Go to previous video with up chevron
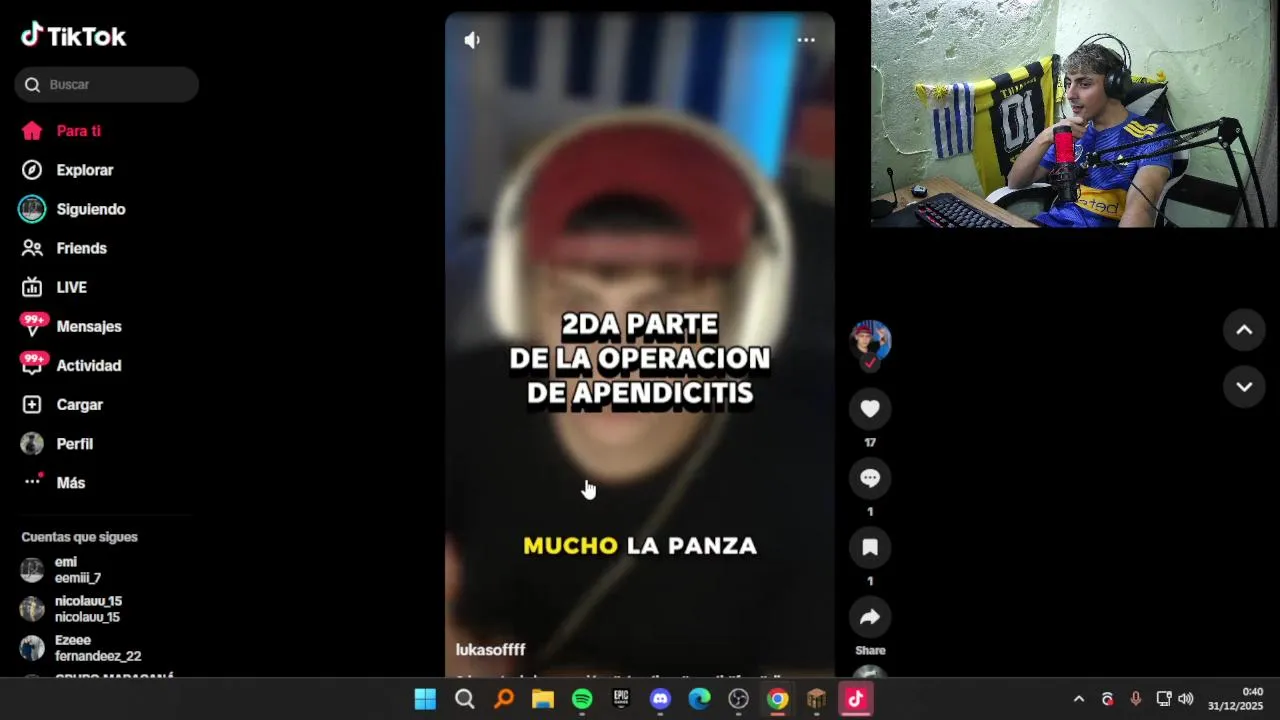The width and height of the screenshot is (1280, 720). click(x=1244, y=330)
